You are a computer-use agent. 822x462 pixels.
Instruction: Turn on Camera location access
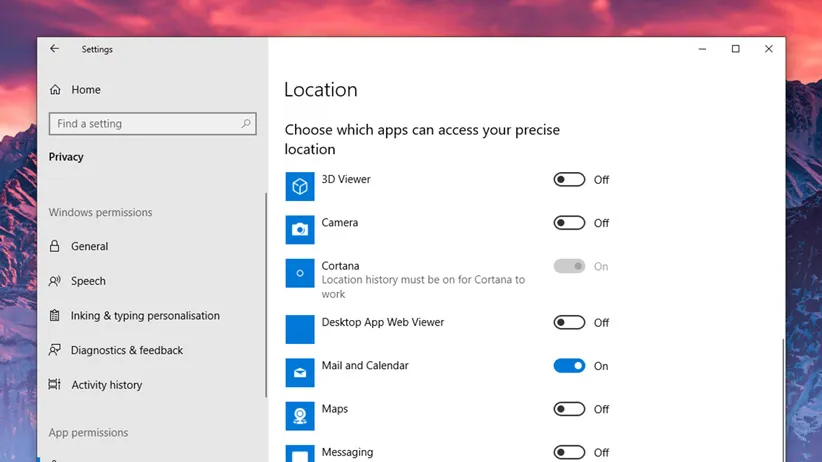(569, 223)
